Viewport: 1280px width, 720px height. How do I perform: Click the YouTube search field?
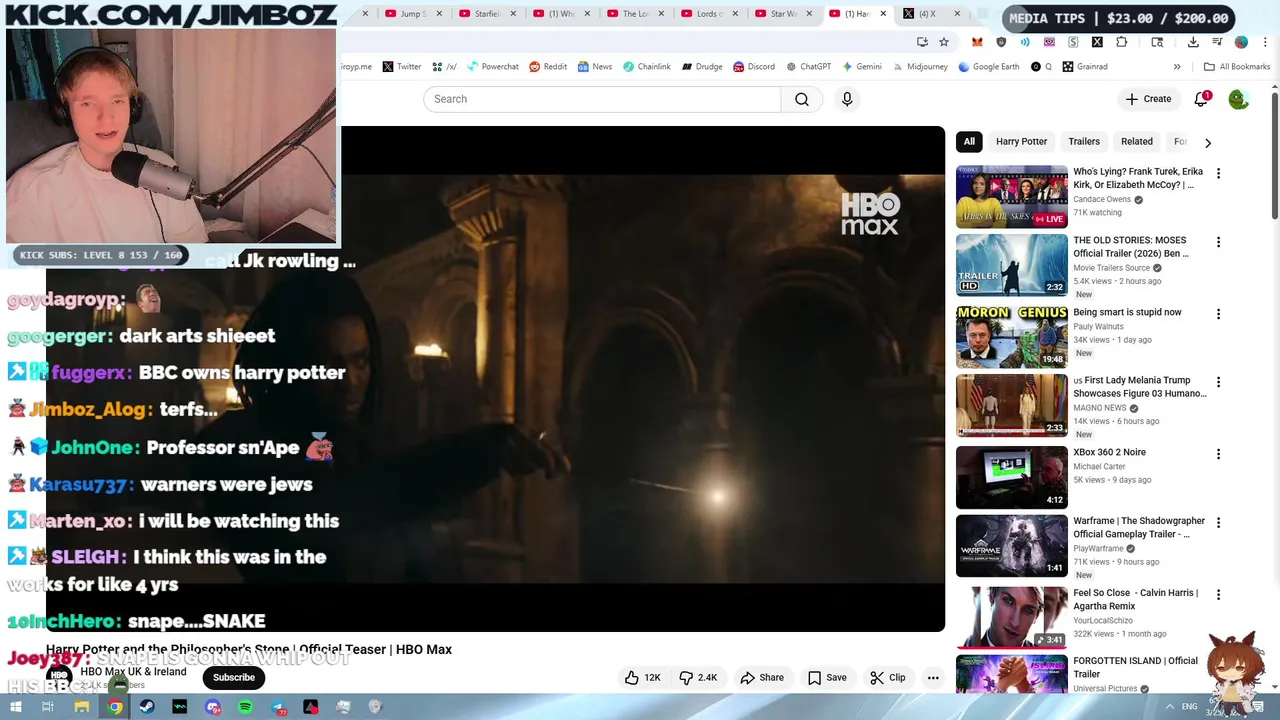[x=602, y=99]
